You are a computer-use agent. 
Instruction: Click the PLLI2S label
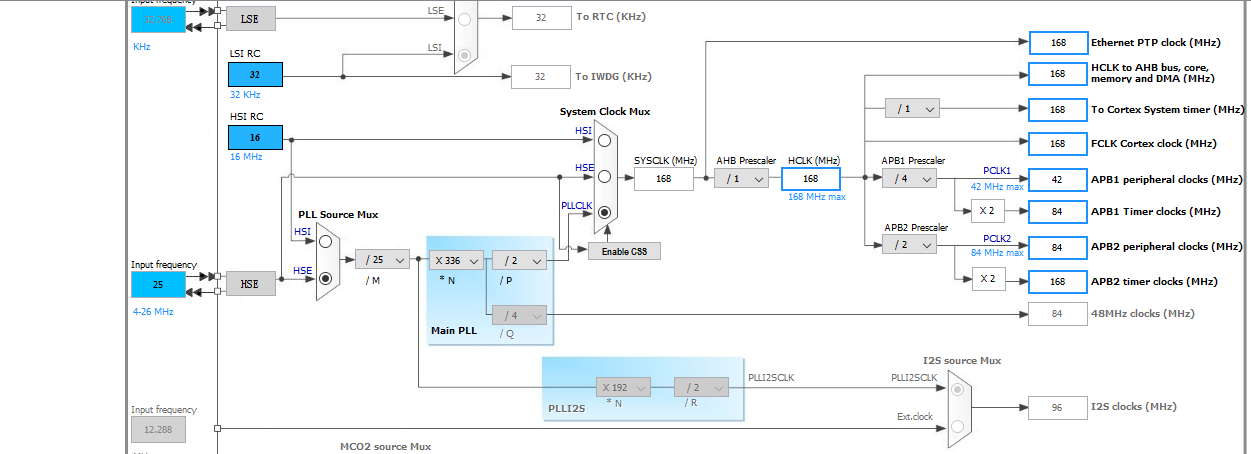[566, 408]
